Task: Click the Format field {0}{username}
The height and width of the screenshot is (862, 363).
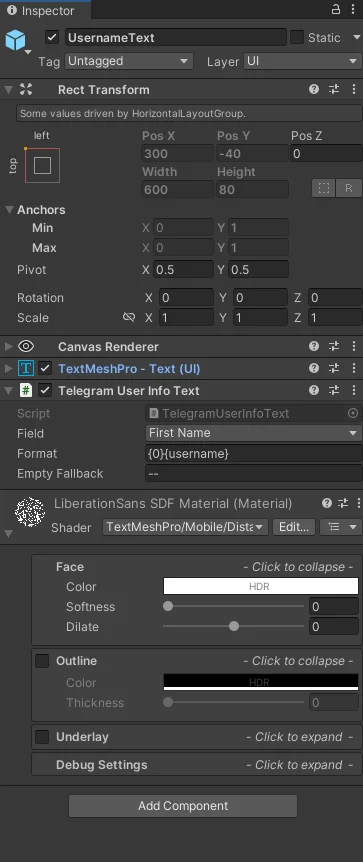Action: pos(254,454)
